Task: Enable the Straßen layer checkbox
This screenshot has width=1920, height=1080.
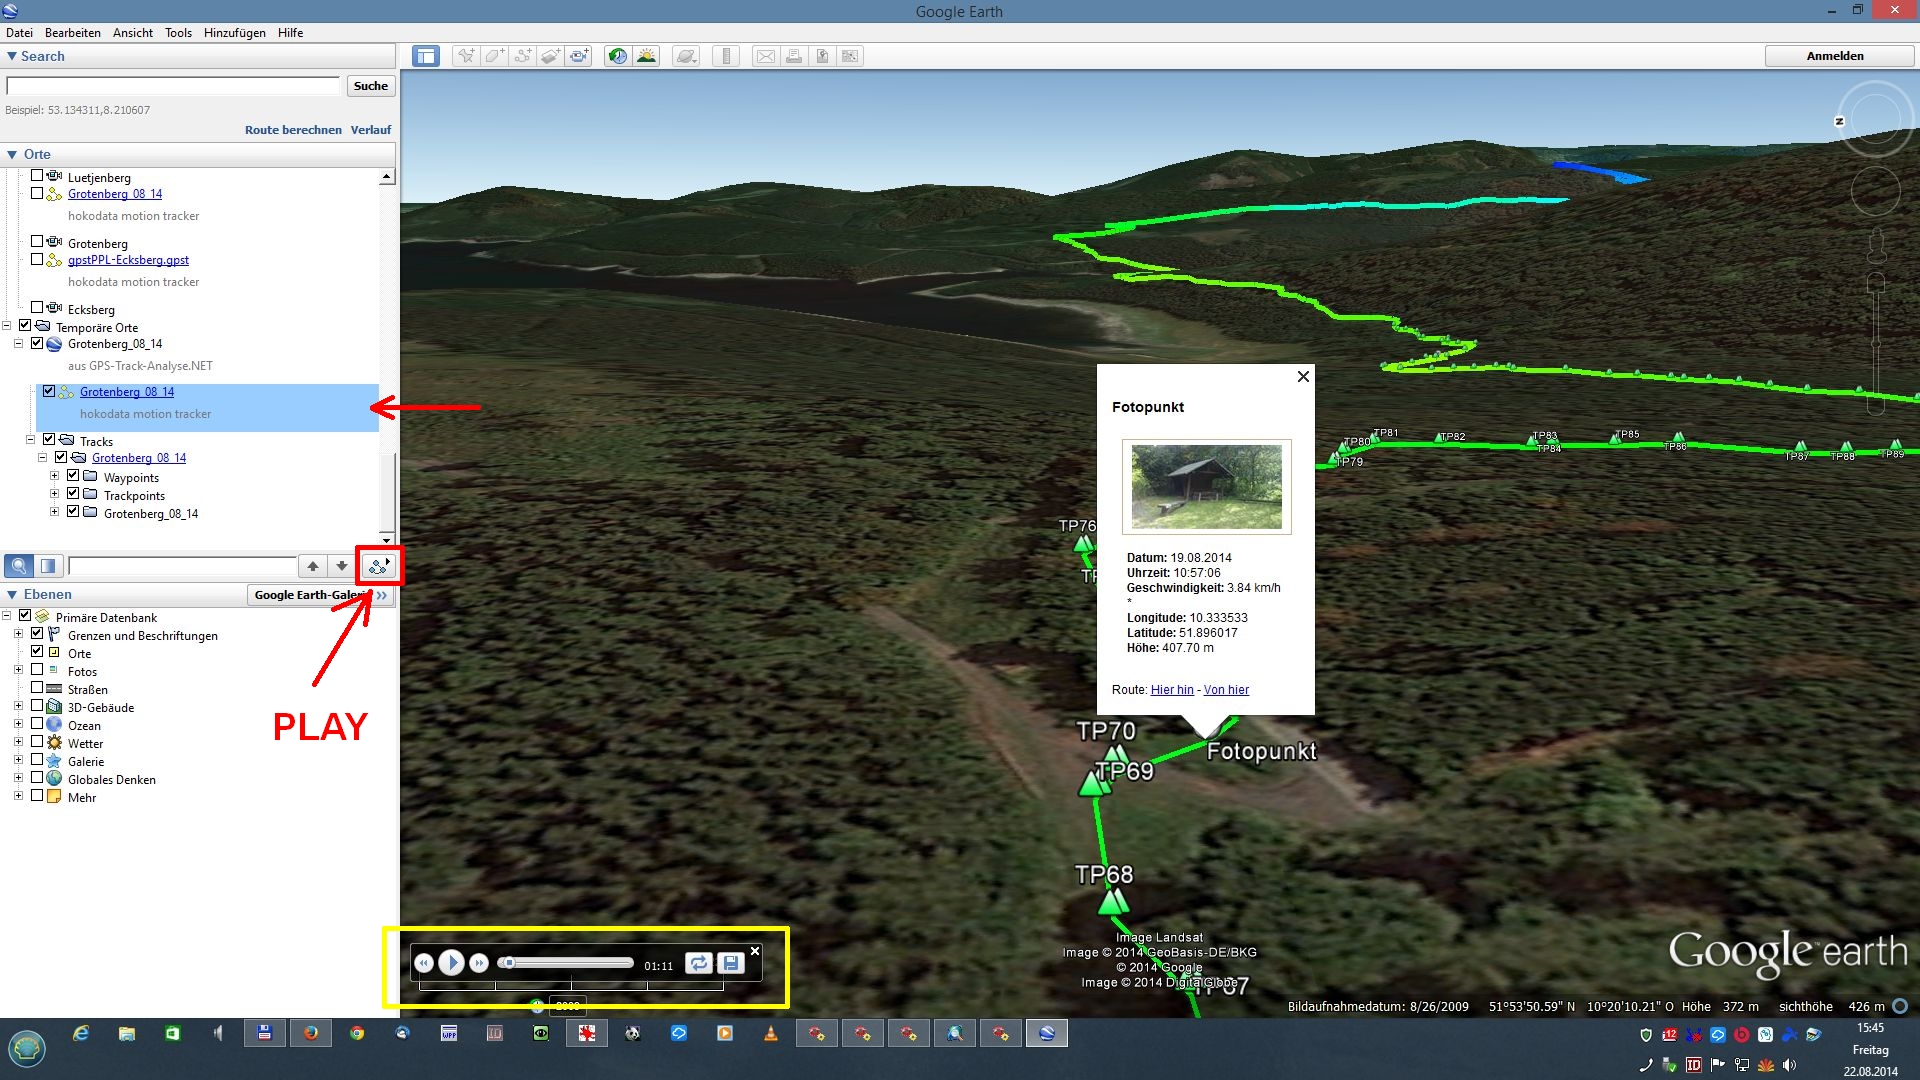Action: [x=37, y=688]
